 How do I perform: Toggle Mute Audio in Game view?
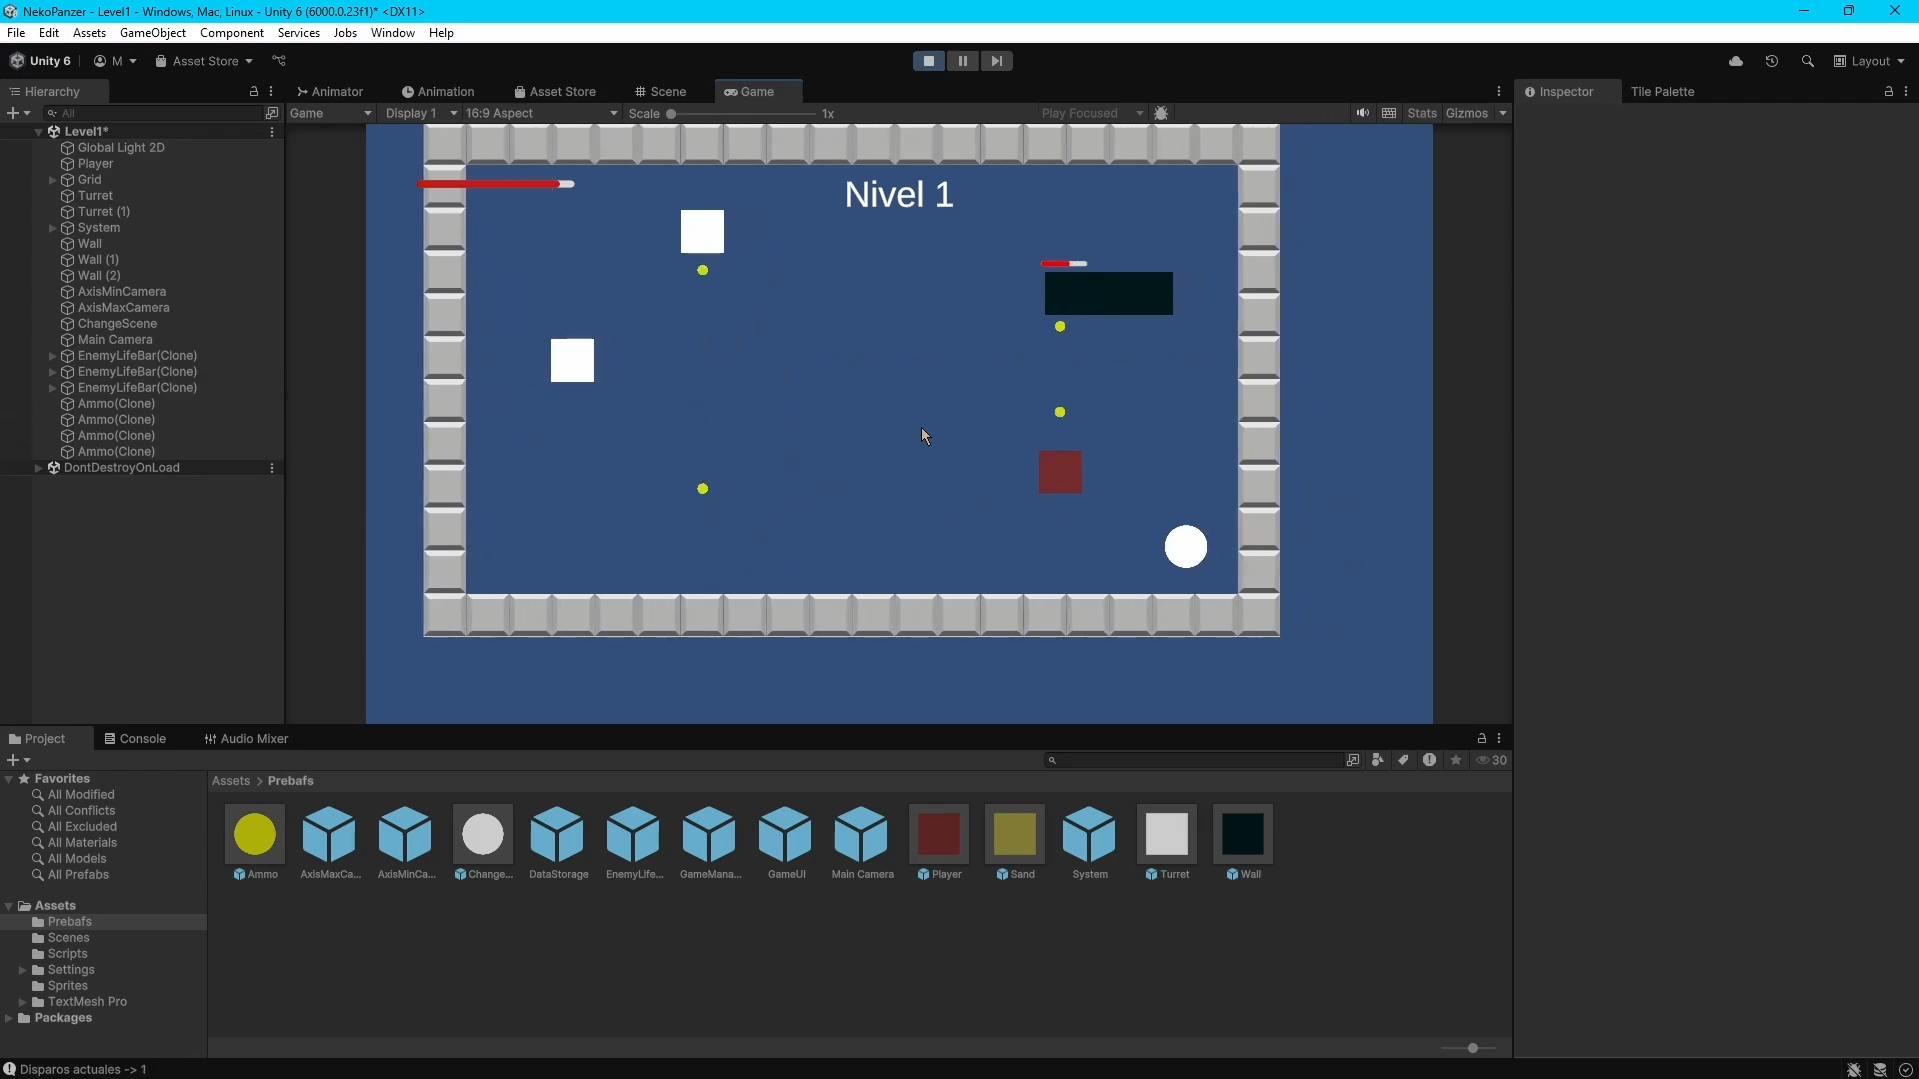pyautogui.click(x=1362, y=113)
